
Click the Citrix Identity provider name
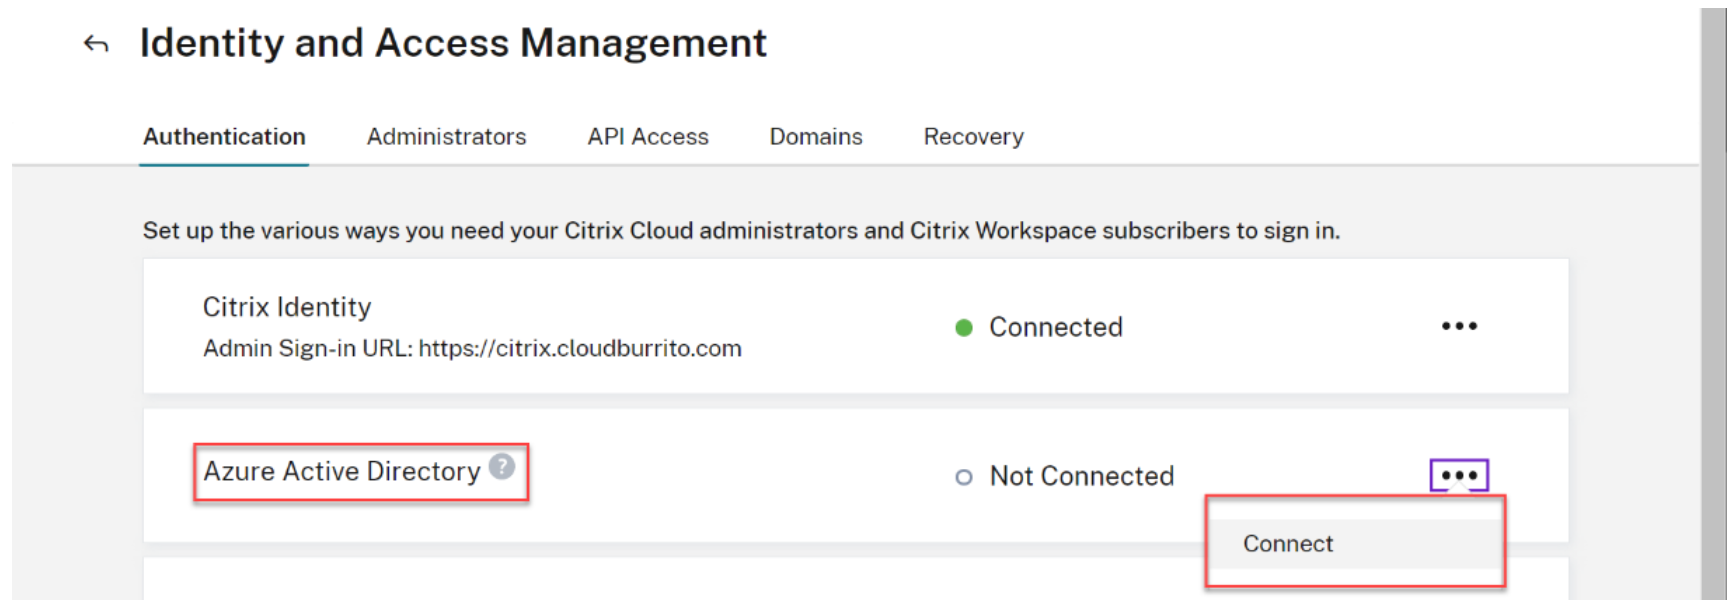[287, 307]
